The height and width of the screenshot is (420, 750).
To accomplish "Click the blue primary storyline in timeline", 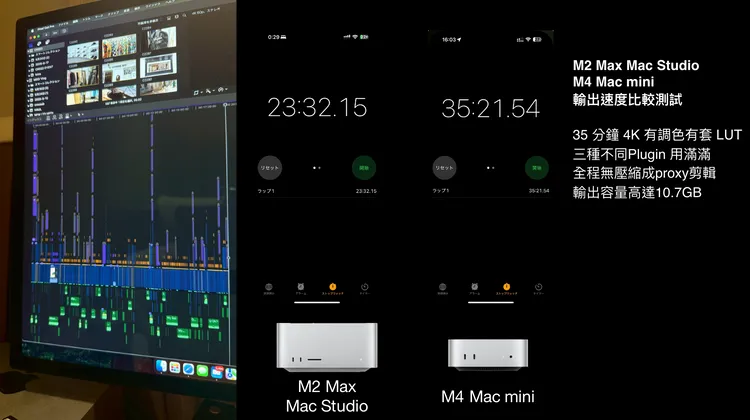I will tap(120, 272).
